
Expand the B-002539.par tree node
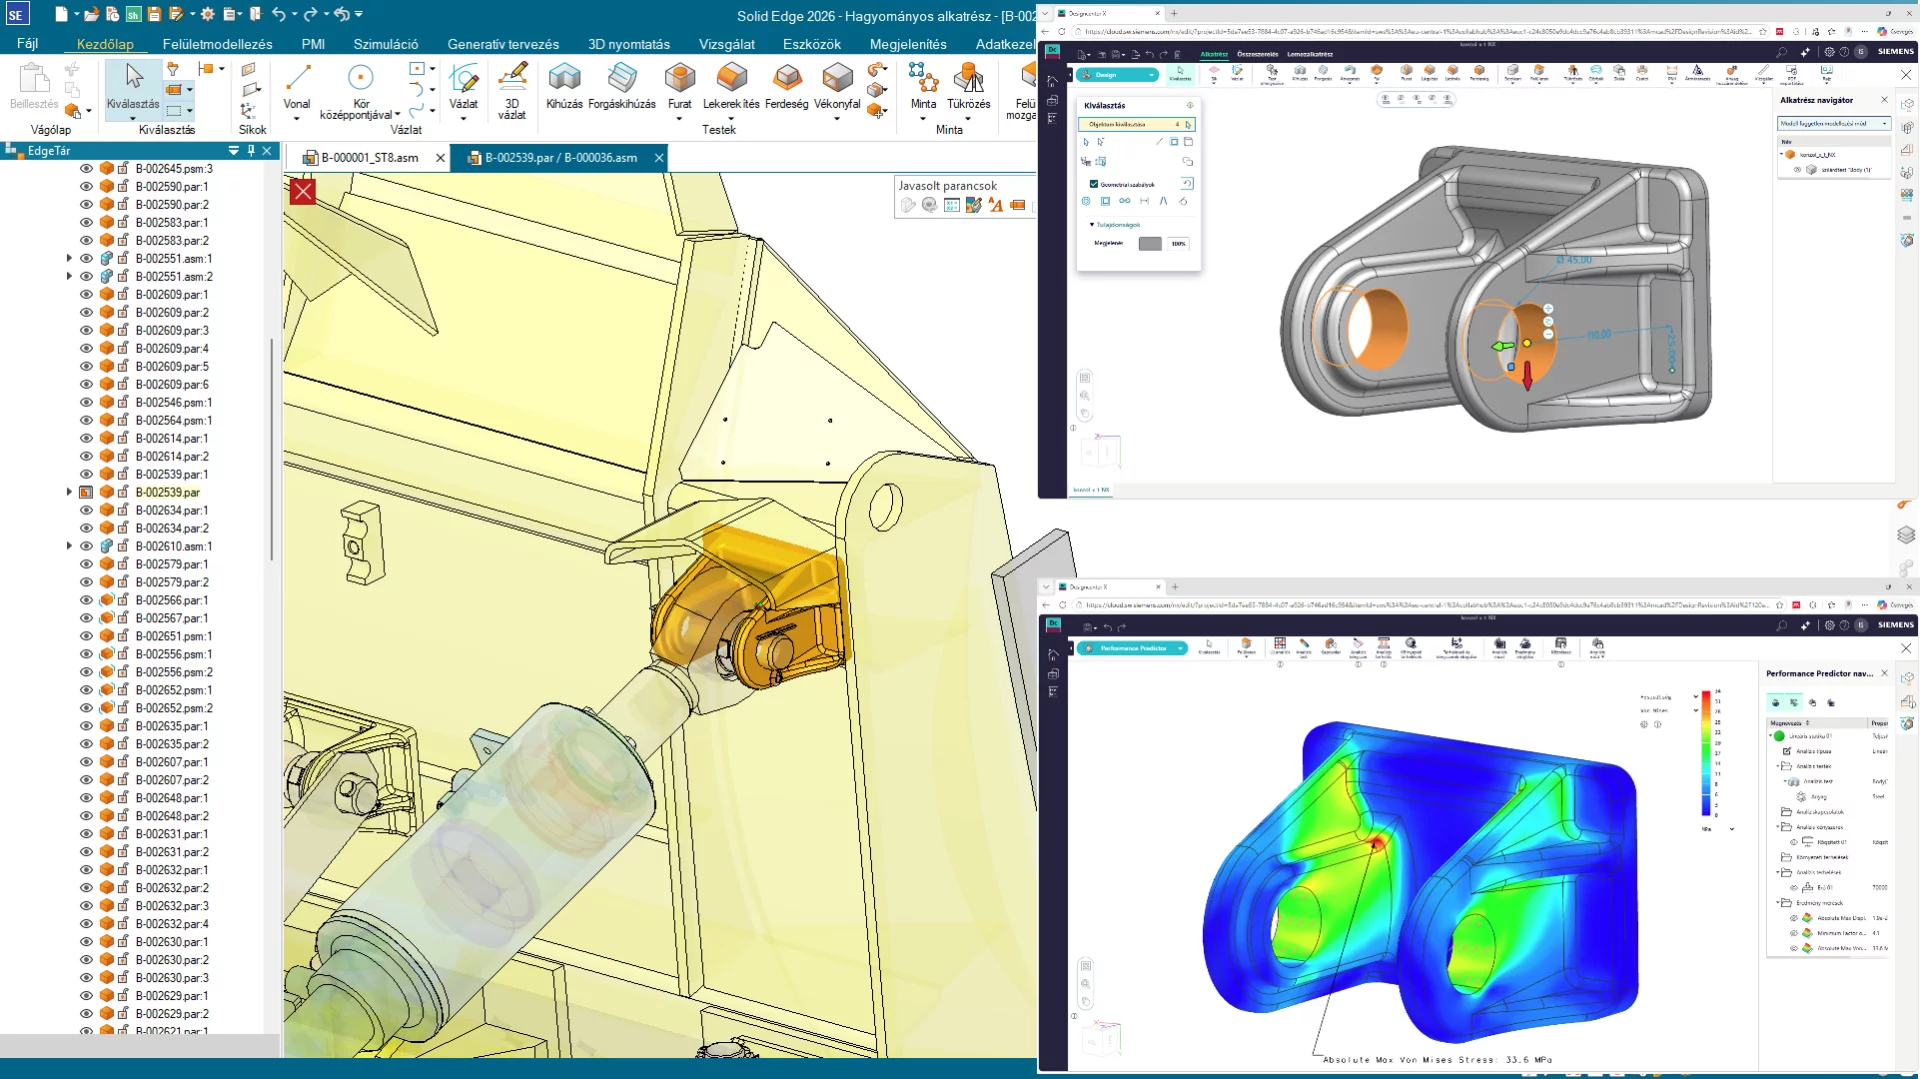point(69,492)
